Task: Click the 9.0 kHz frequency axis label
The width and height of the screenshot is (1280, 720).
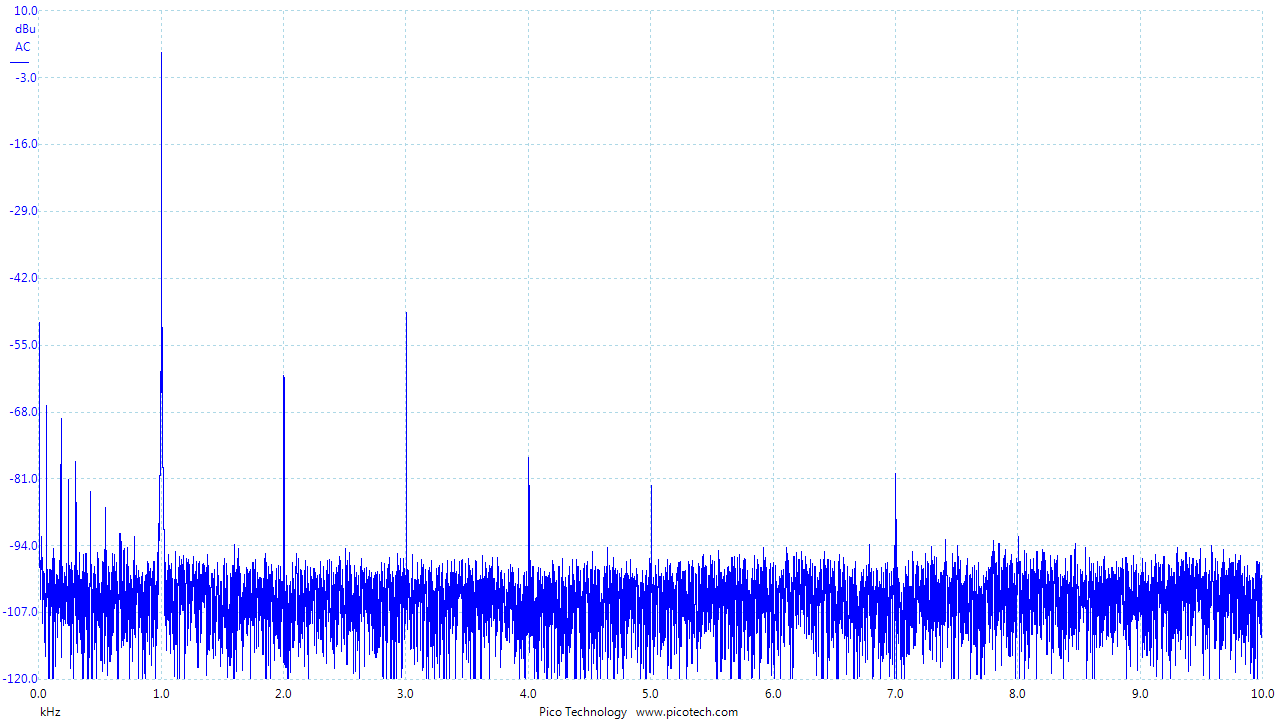Action: coord(1140,694)
